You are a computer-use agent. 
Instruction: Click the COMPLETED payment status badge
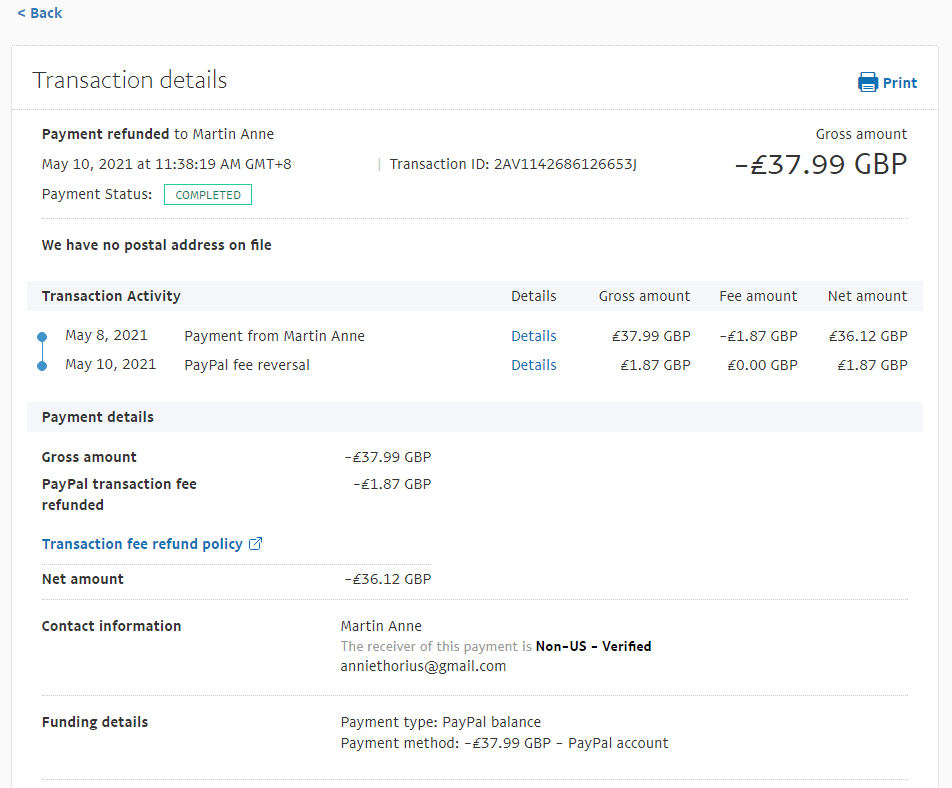point(208,195)
